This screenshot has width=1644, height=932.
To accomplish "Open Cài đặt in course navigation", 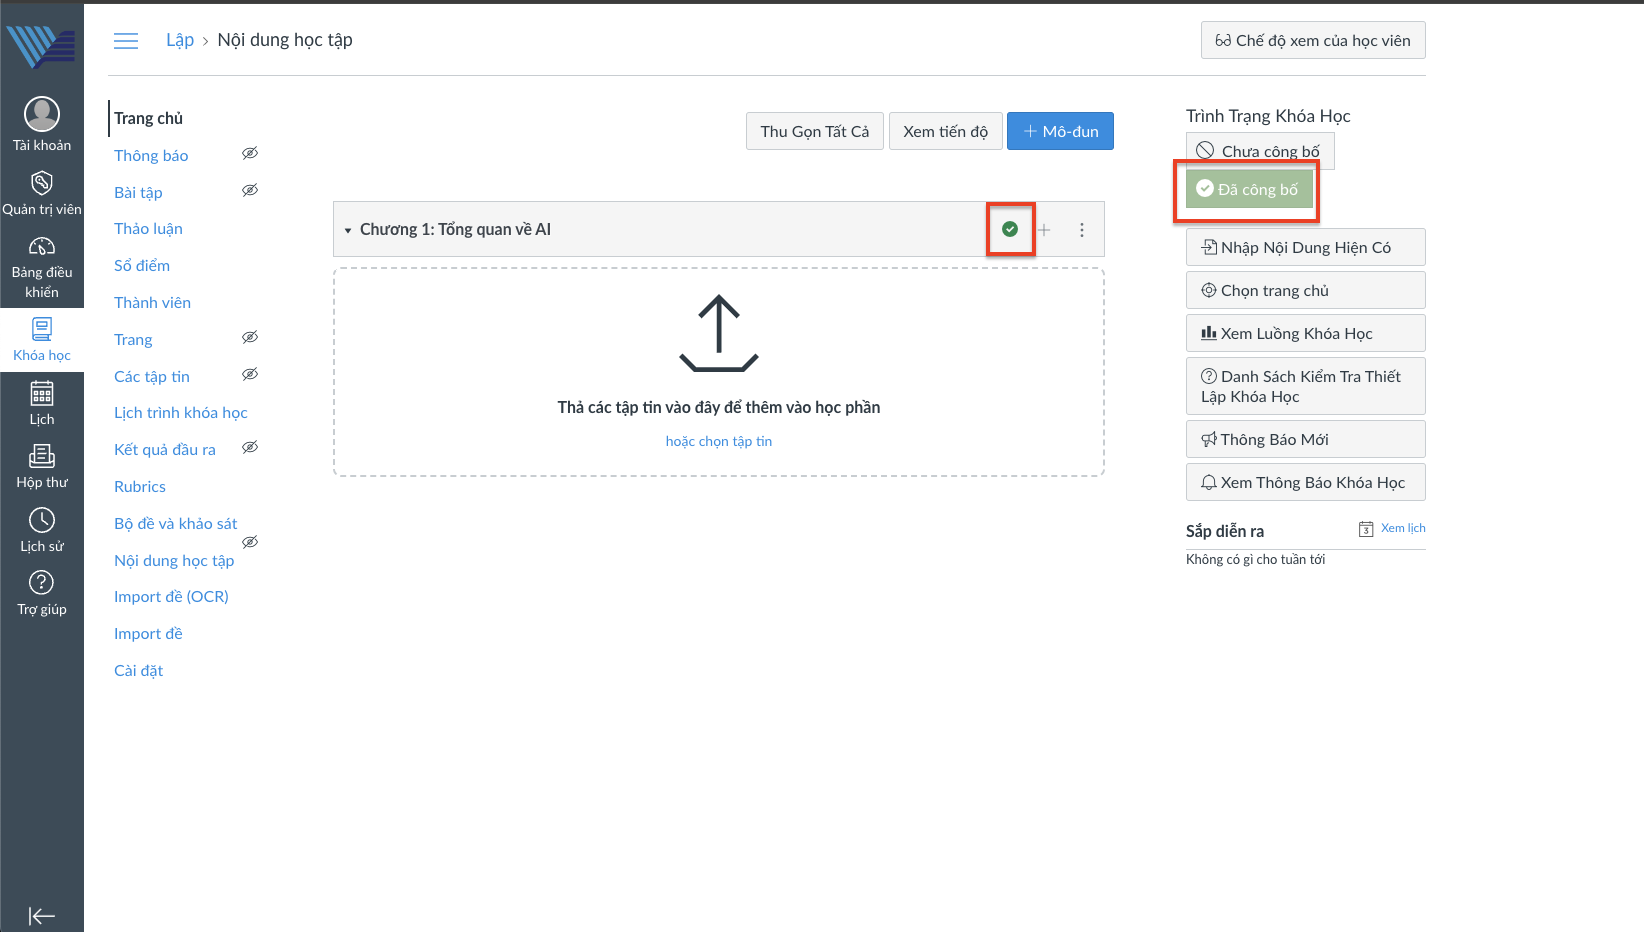I will point(138,671).
